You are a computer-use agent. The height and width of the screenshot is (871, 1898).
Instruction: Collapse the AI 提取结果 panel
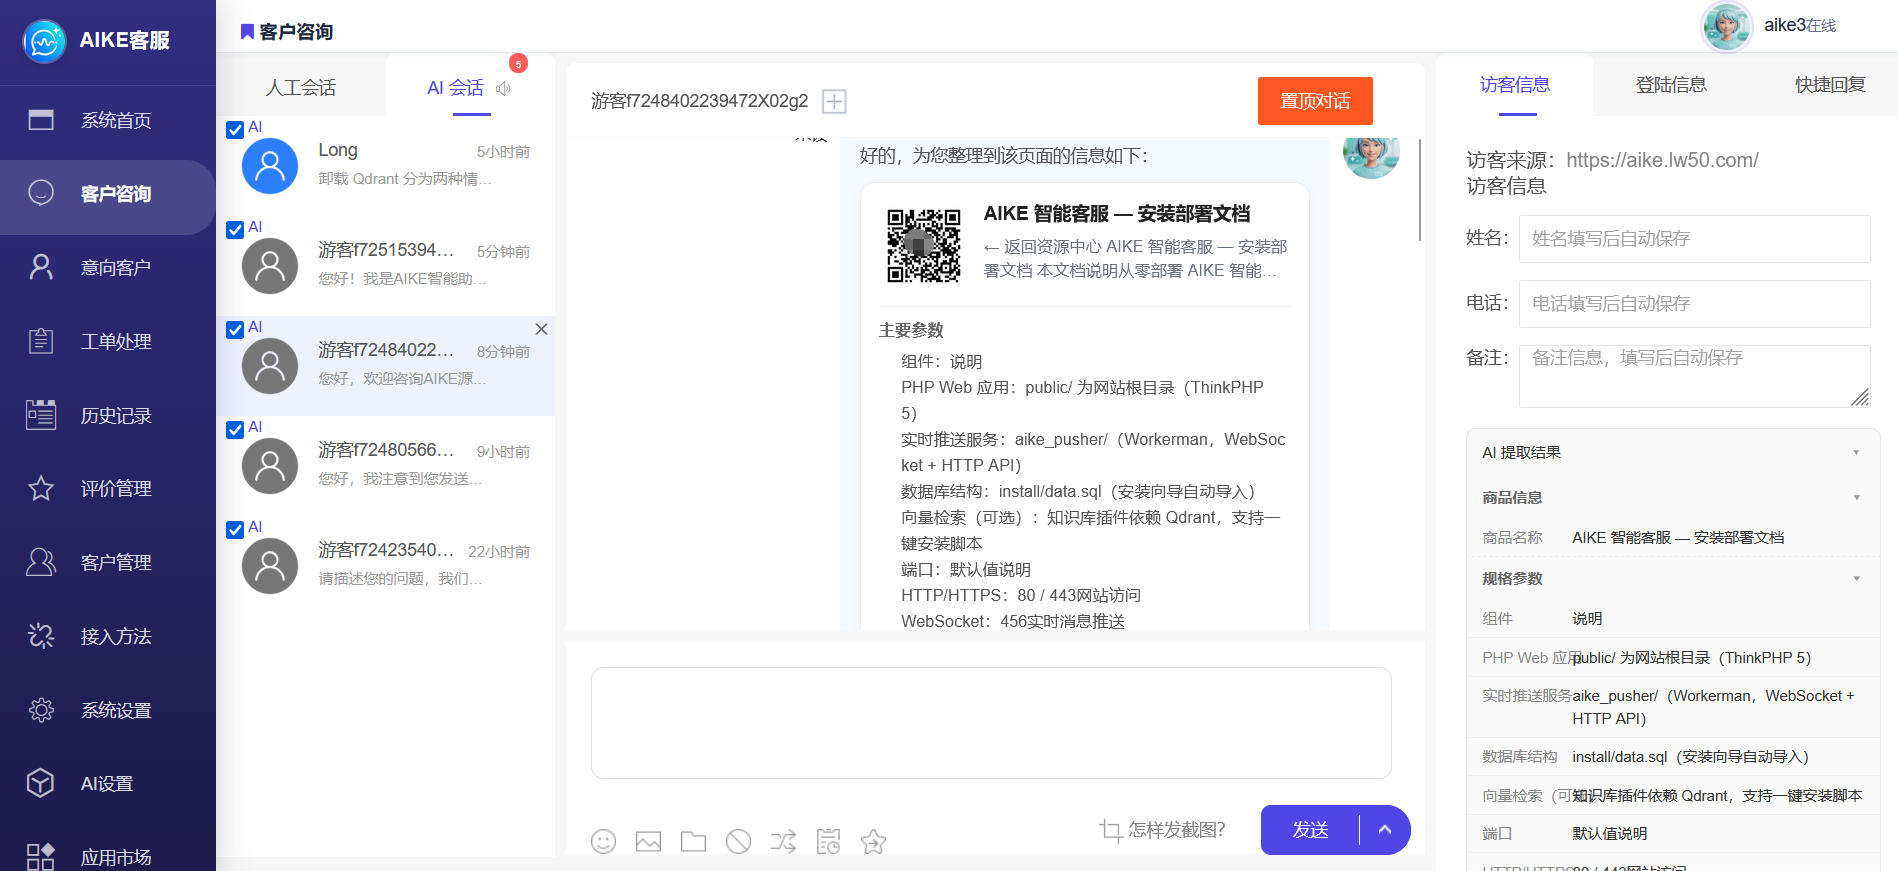coord(1856,453)
